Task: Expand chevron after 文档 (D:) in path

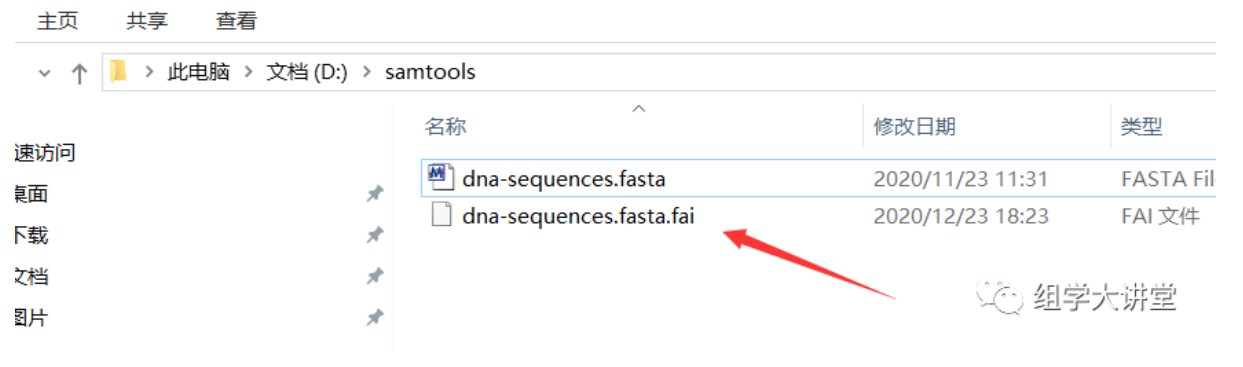Action: pyautogui.click(x=366, y=72)
